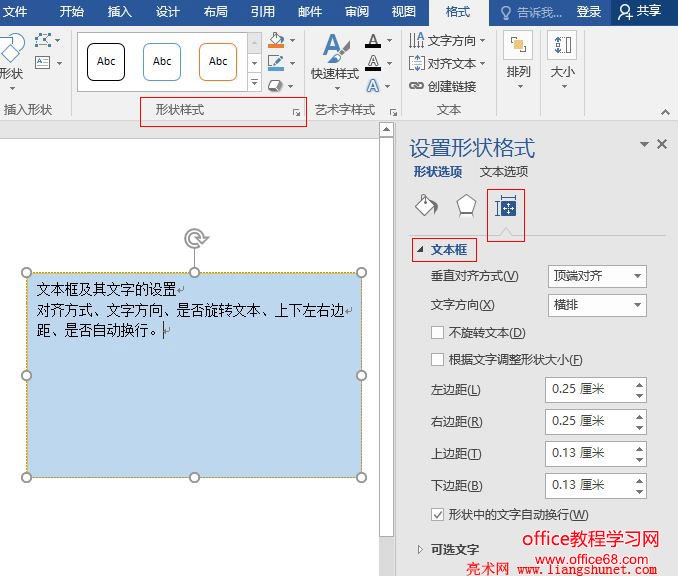The height and width of the screenshot is (576, 678).
Task: Uncheck 形状中的文字自动换行 checkbox
Action: [437, 514]
